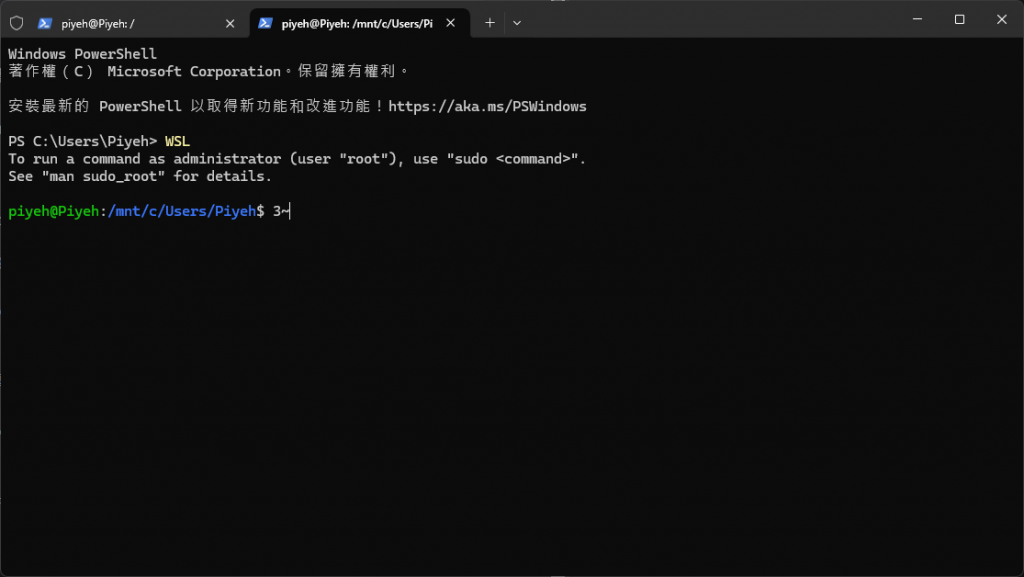
Task: Expand the new tab profile dropdown
Action: [517, 23]
